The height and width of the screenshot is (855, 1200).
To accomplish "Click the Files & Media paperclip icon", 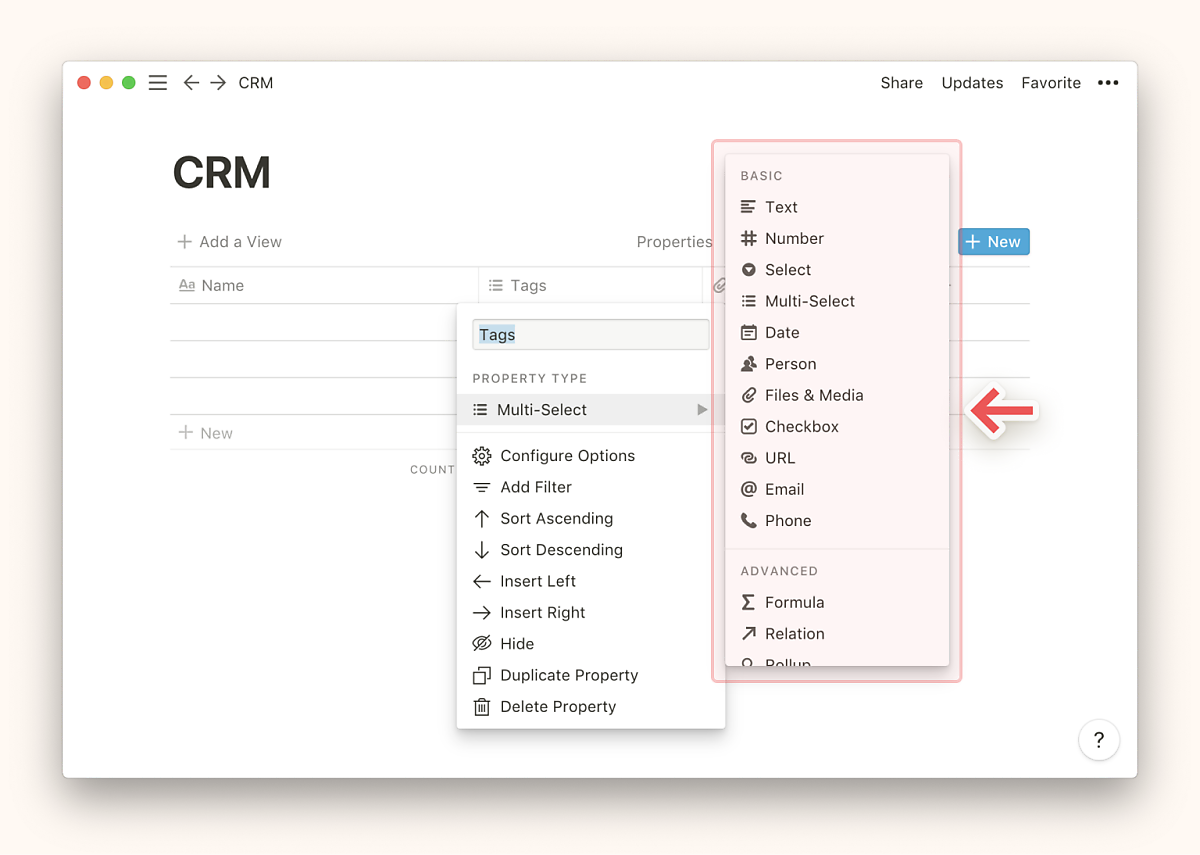I will tap(748, 395).
